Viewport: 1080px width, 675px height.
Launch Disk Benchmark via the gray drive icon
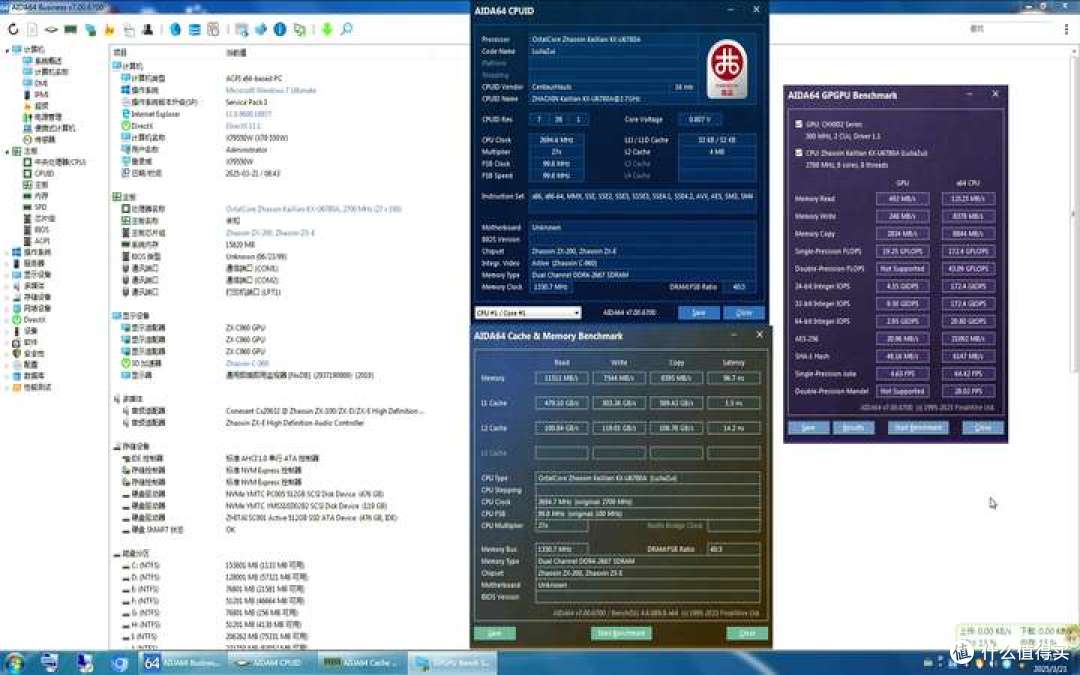pos(52,30)
